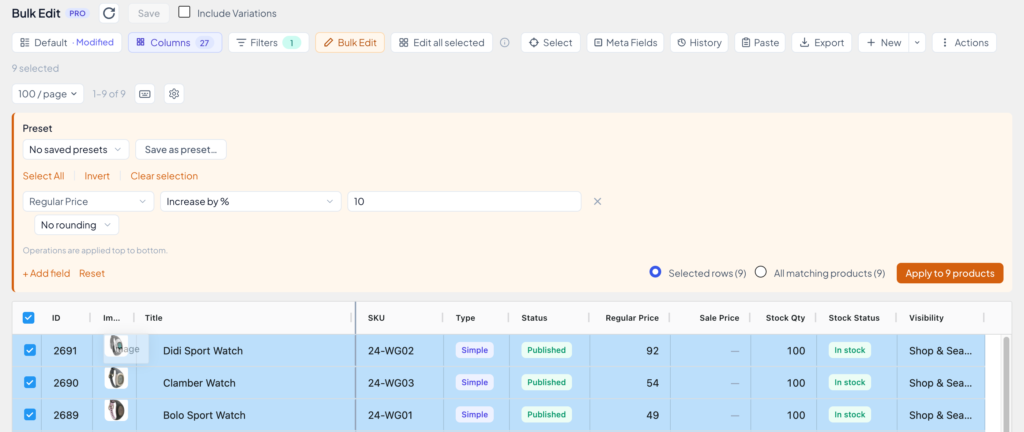Screen dimensions: 1024x432
Task: Click the Export button
Action: click(822, 42)
